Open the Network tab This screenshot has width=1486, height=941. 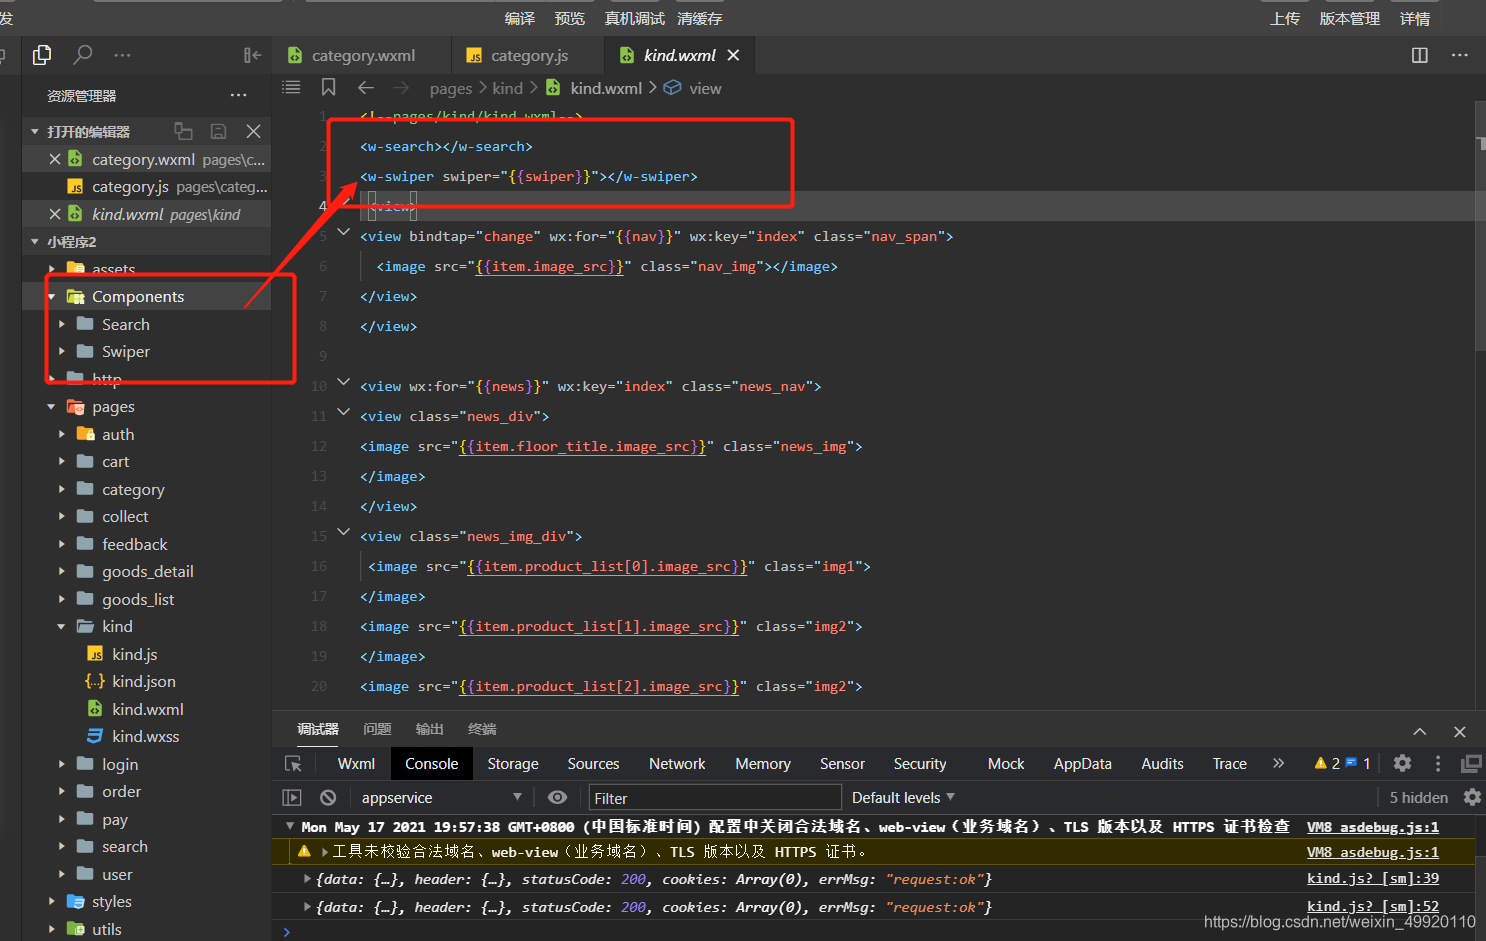coord(677,764)
